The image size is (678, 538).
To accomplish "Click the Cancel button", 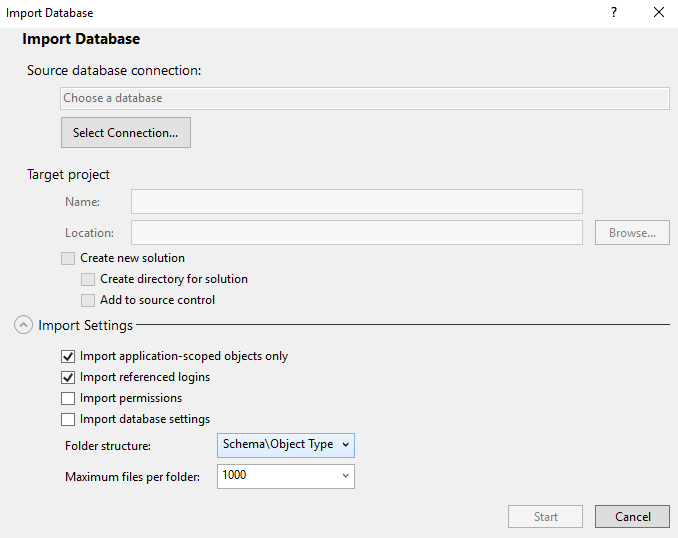I will pyautogui.click(x=632, y=517).
